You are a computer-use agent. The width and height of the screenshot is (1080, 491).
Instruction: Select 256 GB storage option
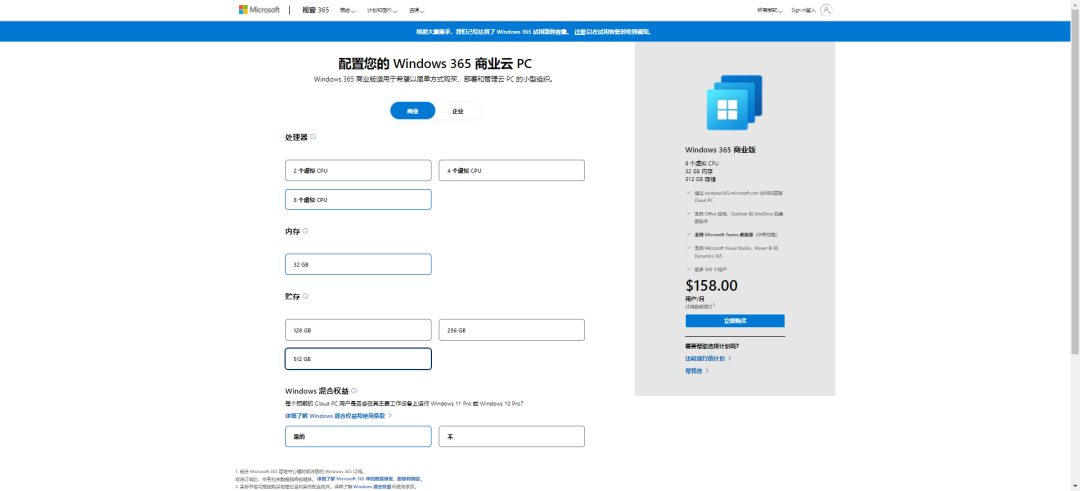(511, 330)
